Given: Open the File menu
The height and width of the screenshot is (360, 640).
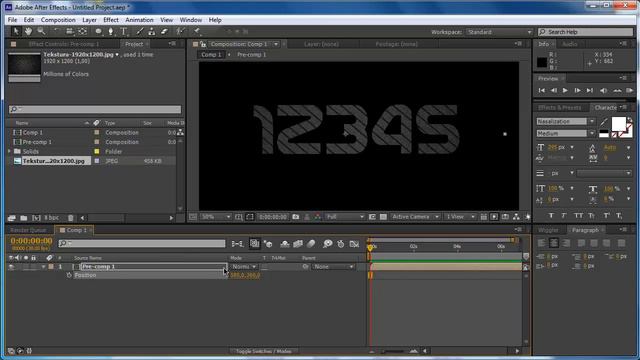Looking at the screenshot, I should tap(13, 20).
